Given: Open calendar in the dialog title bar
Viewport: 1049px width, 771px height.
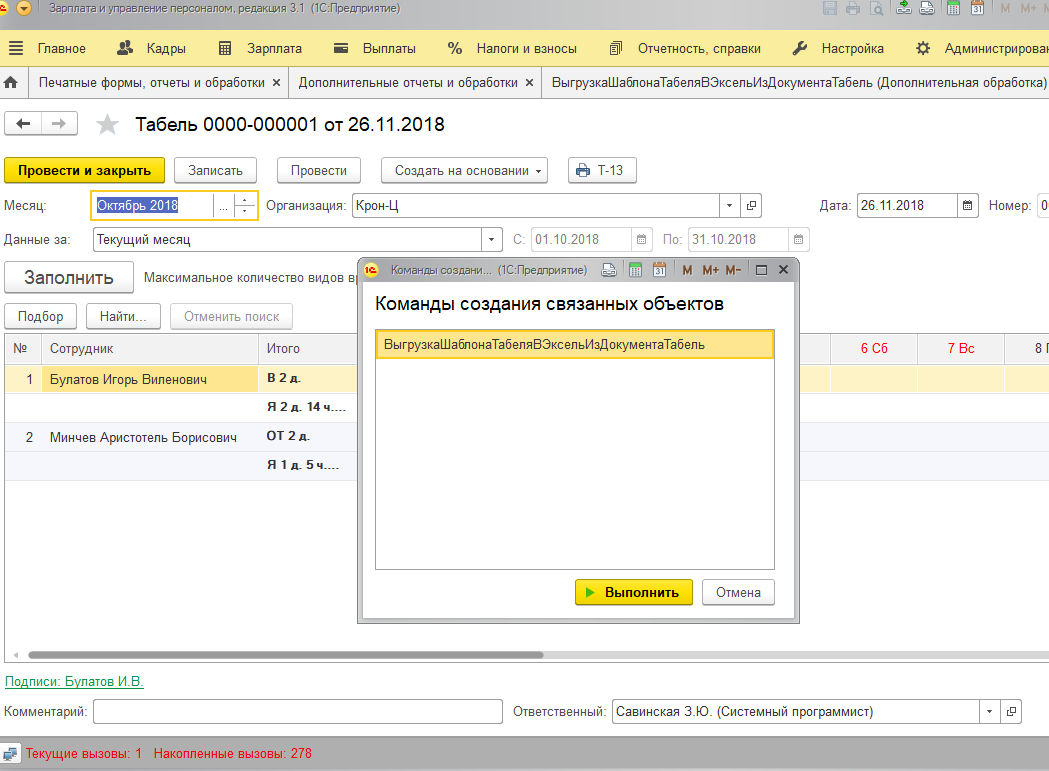Looking at the screenshot, I should click(x=660, y=270).
